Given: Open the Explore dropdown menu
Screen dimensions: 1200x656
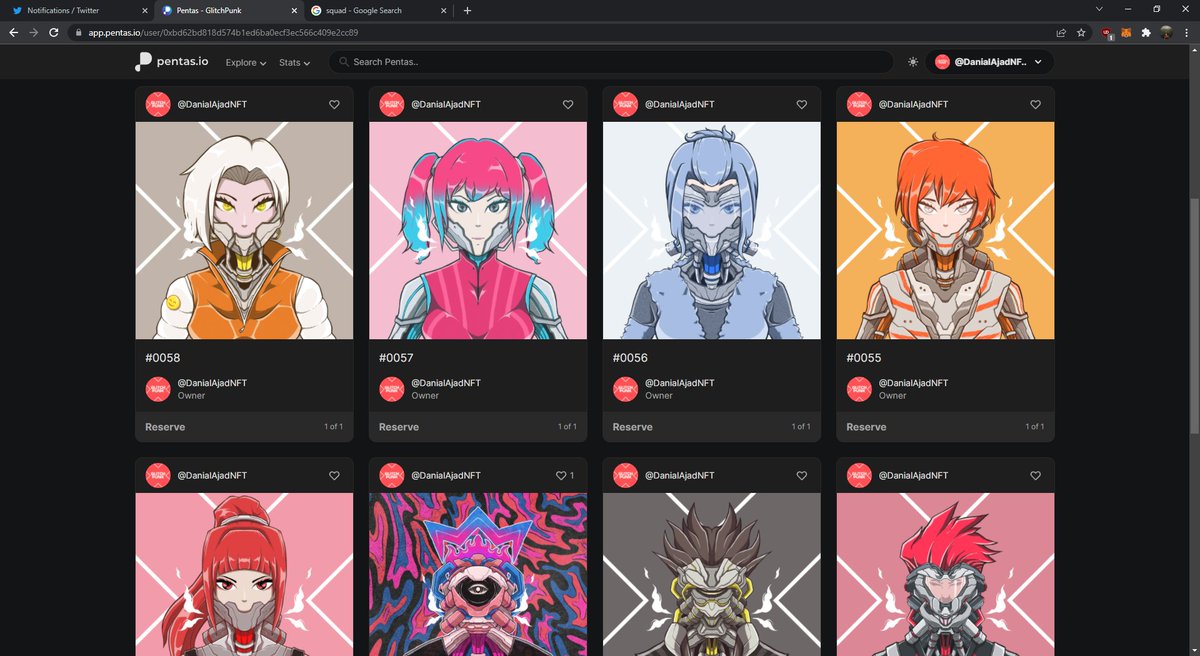Looking at the screenshot, I should coord(244,62).
